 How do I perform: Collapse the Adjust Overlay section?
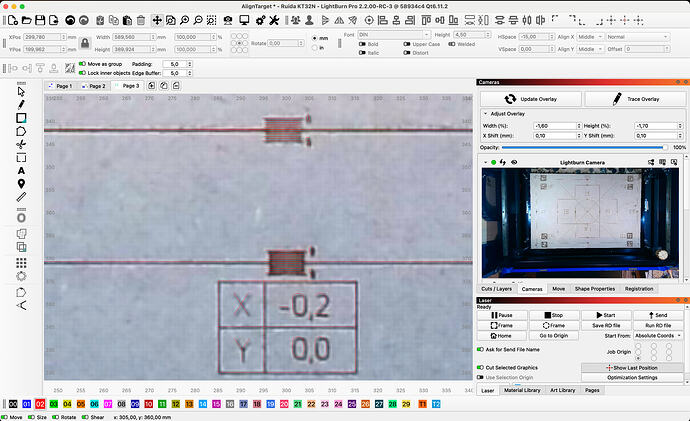tap(485, 113)
